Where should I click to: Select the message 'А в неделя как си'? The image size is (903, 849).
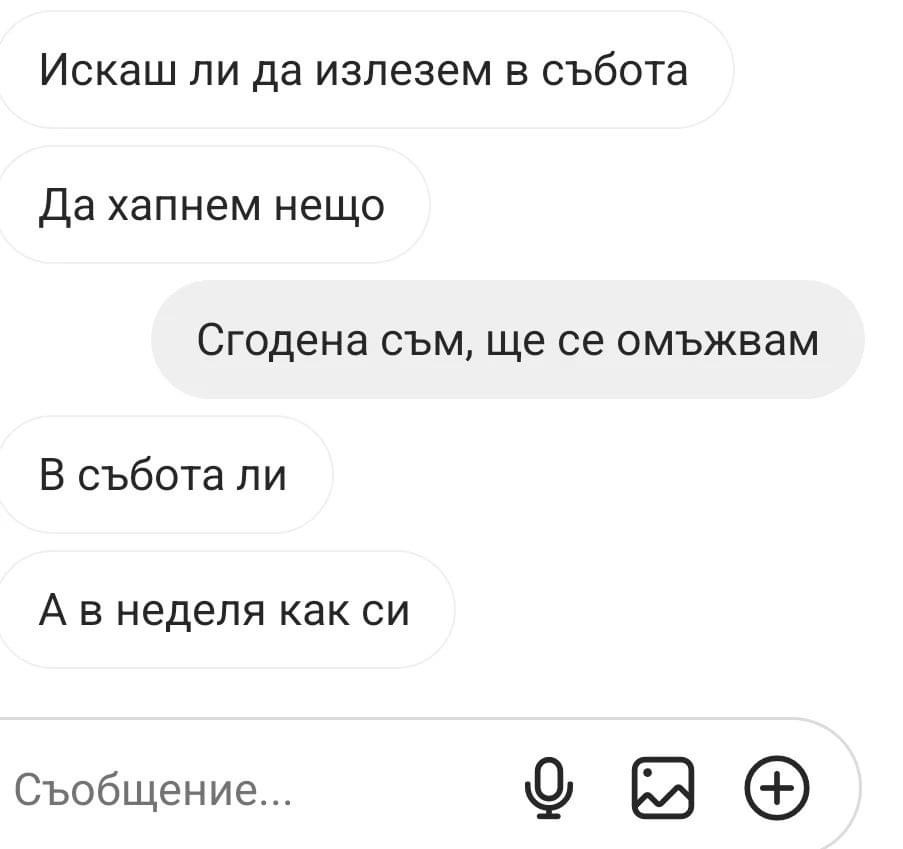click(225, 609)
